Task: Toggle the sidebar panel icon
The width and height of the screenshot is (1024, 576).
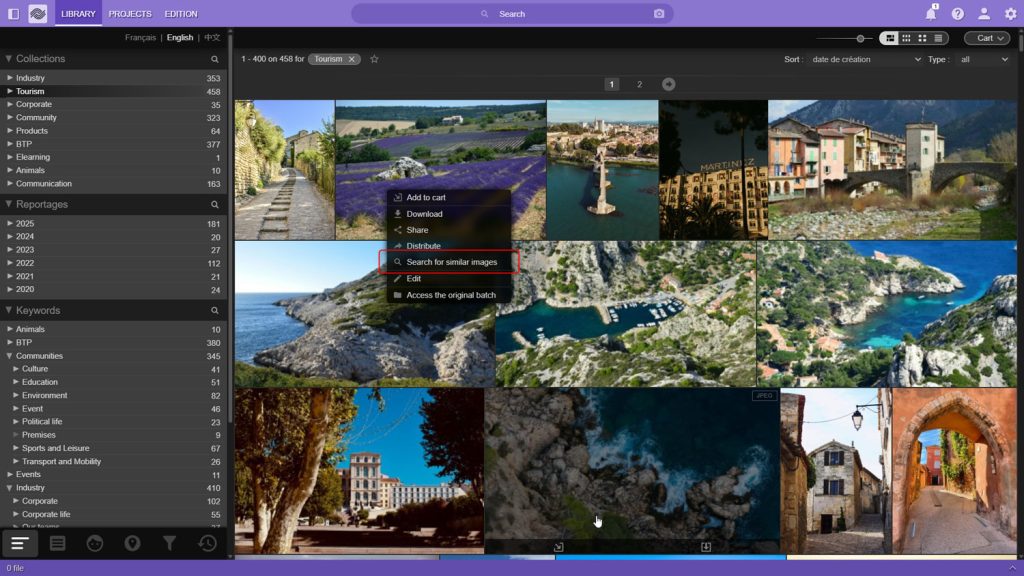Action: [13, 14]
